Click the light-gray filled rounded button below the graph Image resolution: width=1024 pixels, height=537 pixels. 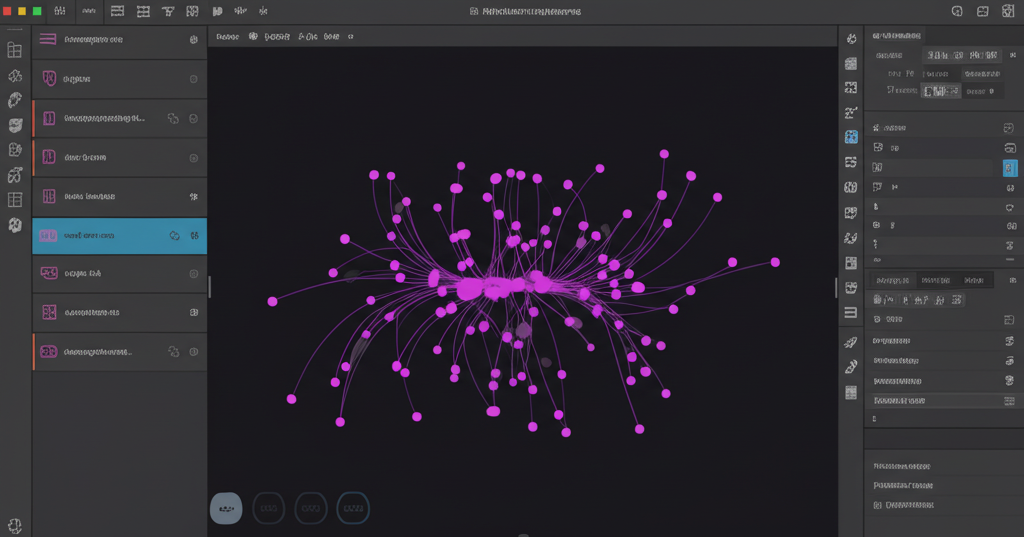pyautogui.click(x=226, y=508)
